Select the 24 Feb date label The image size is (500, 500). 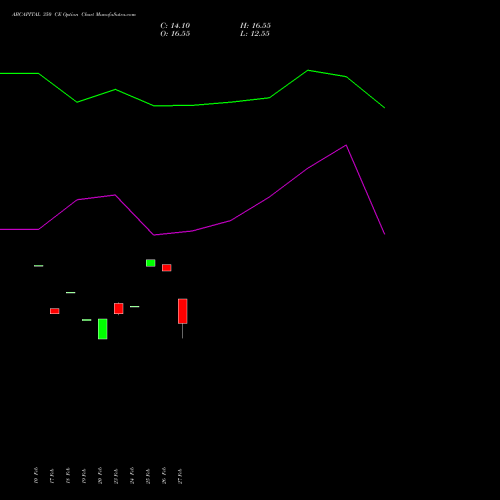tap(132, 475)
